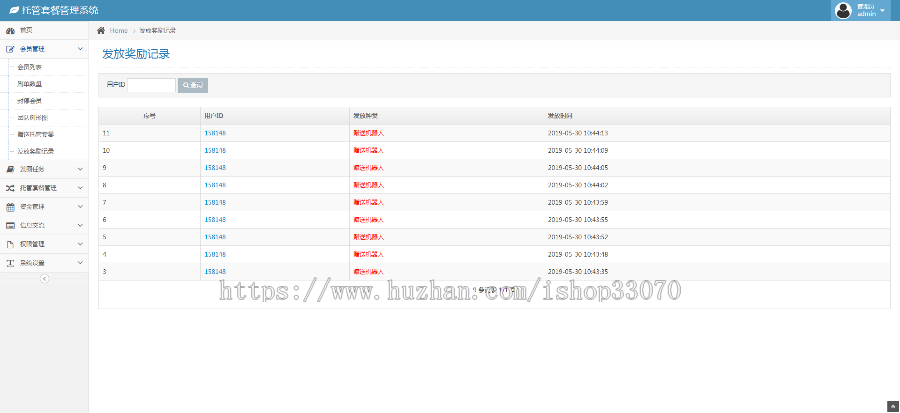The width and height of the screenshot is (900, 413).
Task: Expand the chevron on the card icon row
Action: click(80, 225)
